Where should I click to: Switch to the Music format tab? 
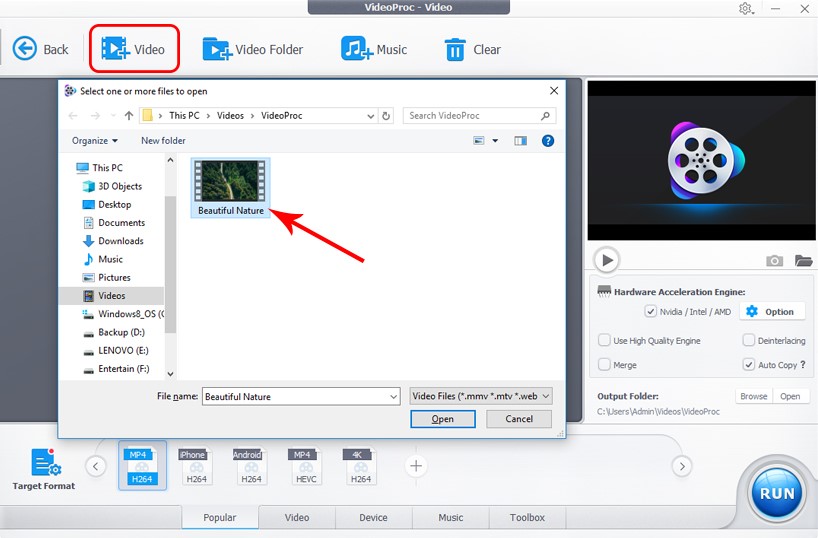click(451, 517)
